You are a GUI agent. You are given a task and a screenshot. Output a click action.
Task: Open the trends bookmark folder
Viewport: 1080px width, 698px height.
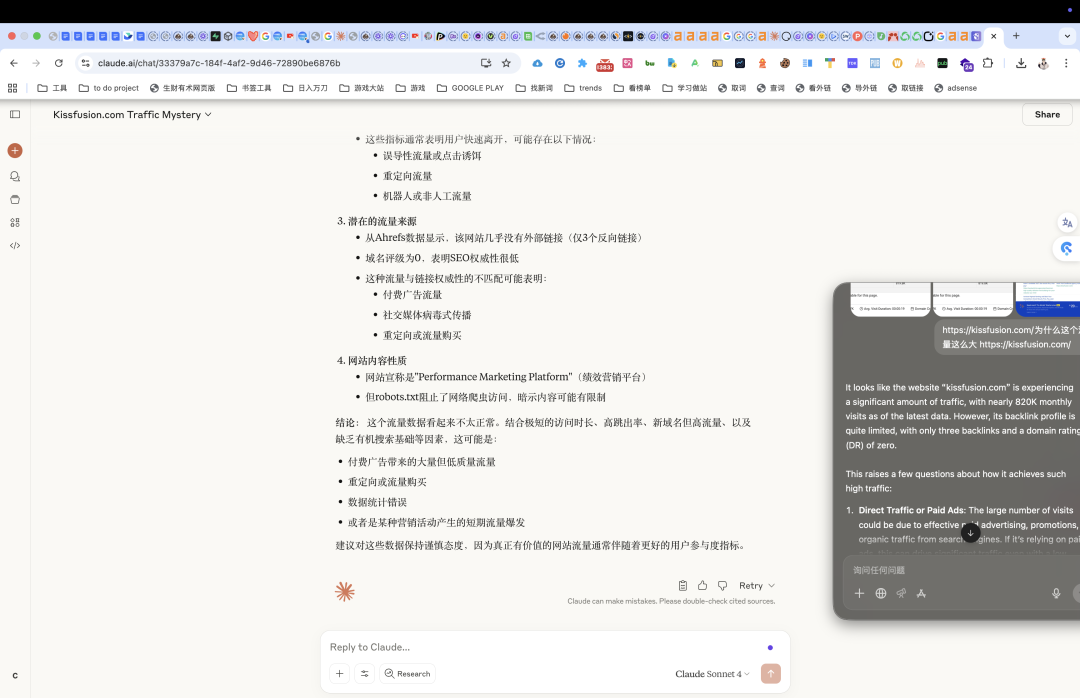[583, 88]
